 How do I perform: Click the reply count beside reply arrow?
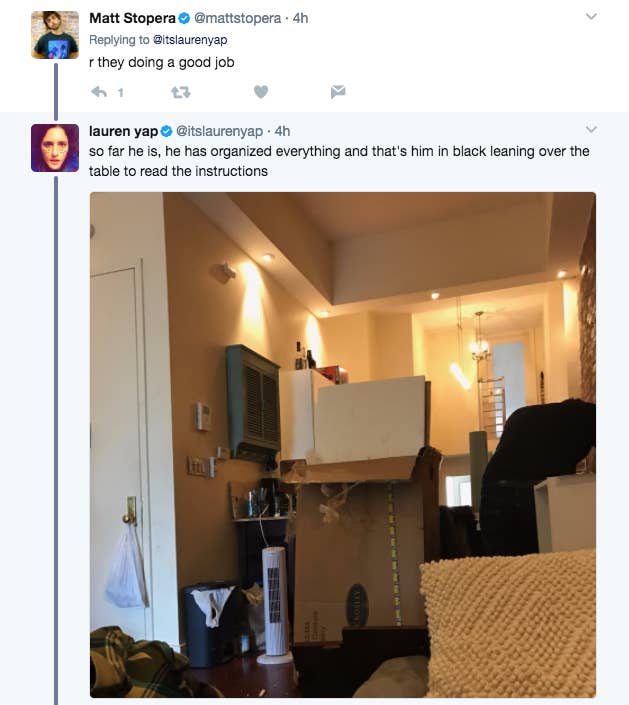tap(120, 93)
